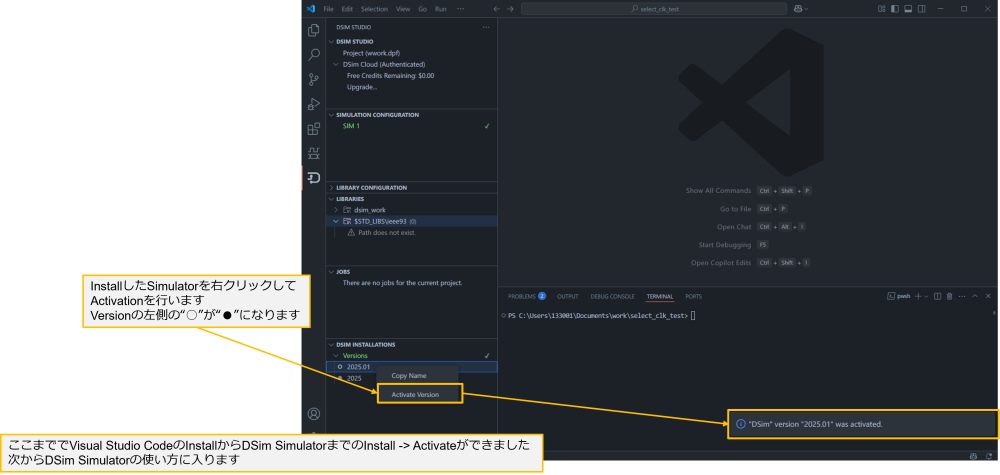The width and height of the screenshot is (1000, 475).
Task: Open the Extensions view
Action: (313, 129)
